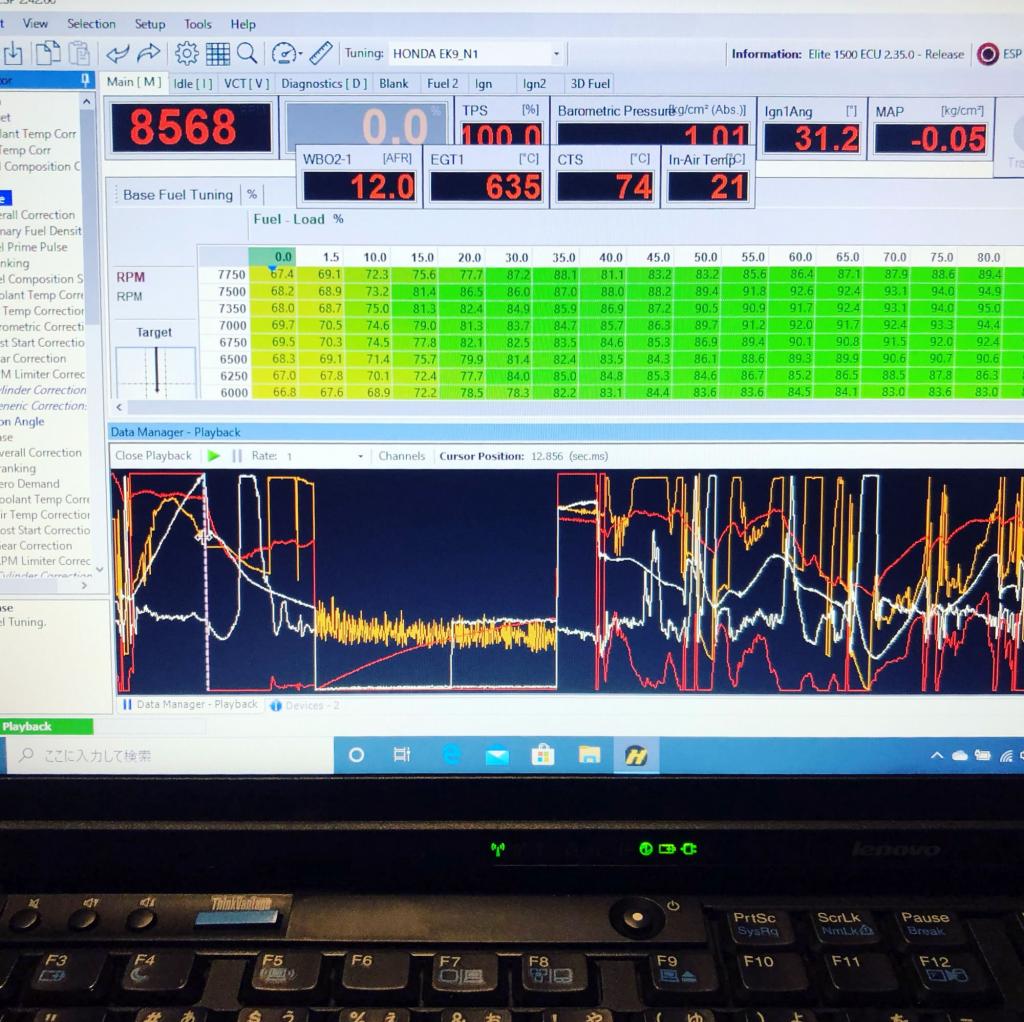Open the Tools menu
This screenshot has height=1022, width=1024.
197,23
